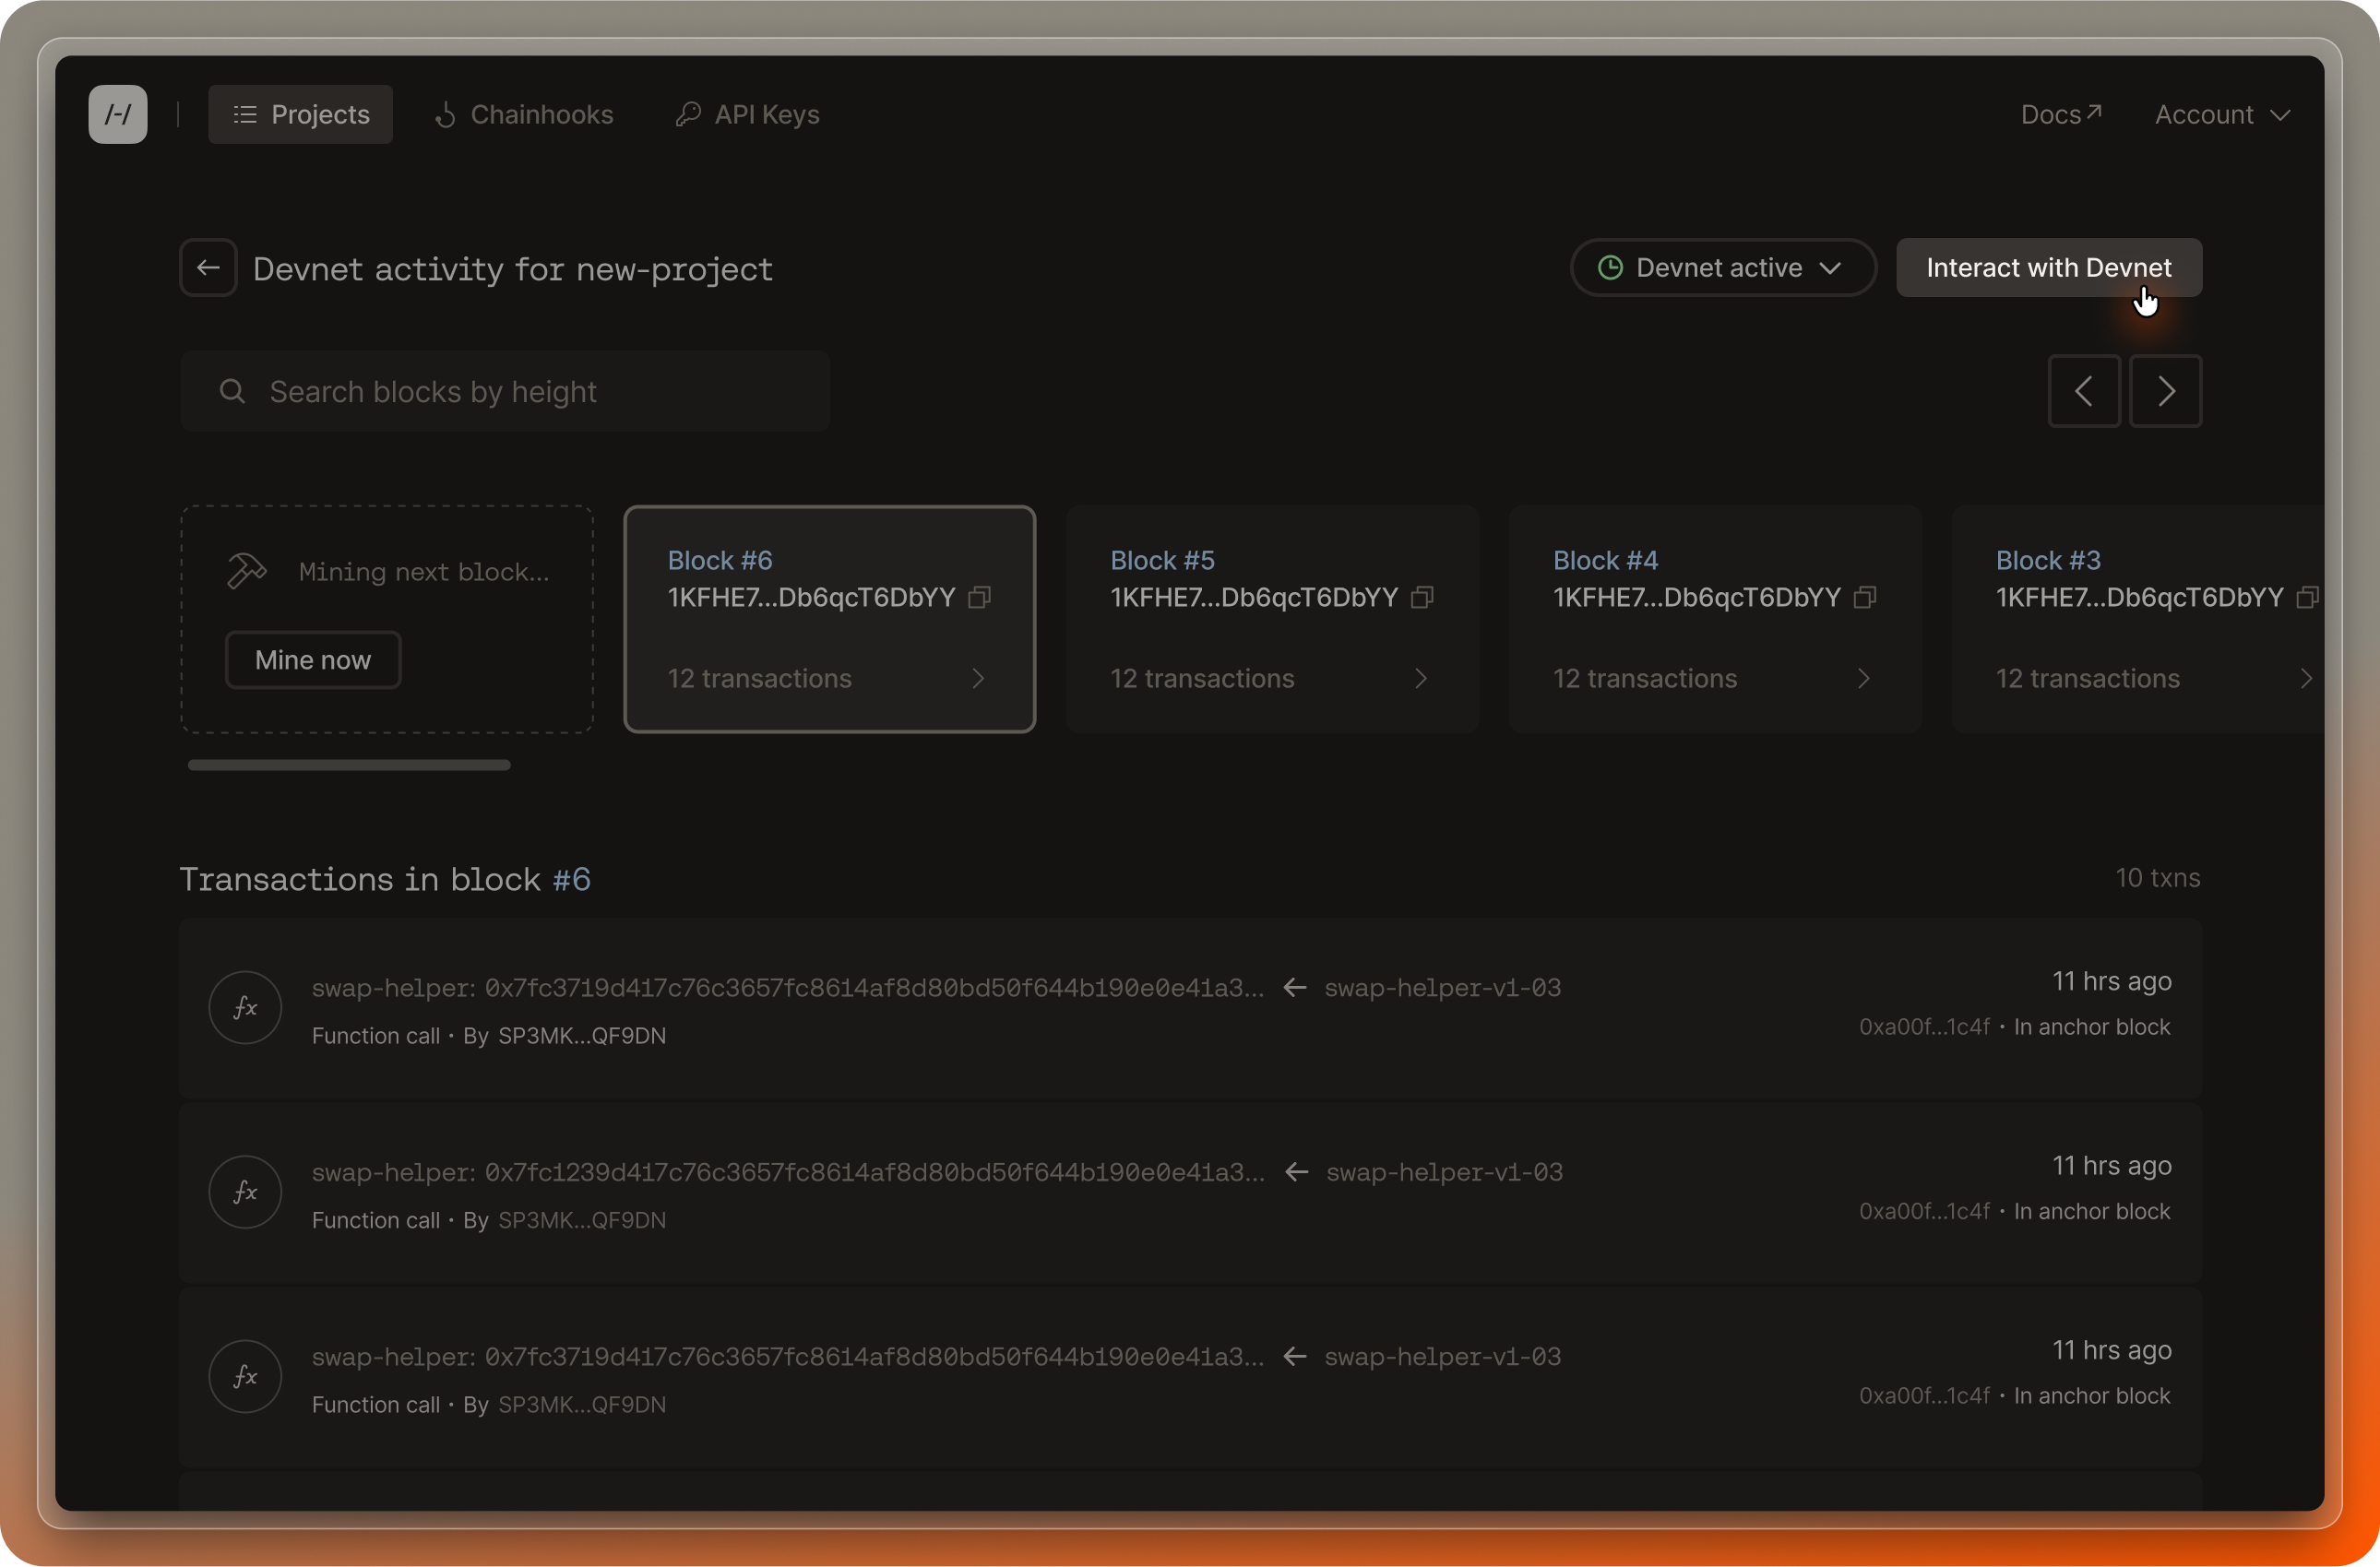
Task: Click Interact with Devnet button
Action: tap(2050, 267)
